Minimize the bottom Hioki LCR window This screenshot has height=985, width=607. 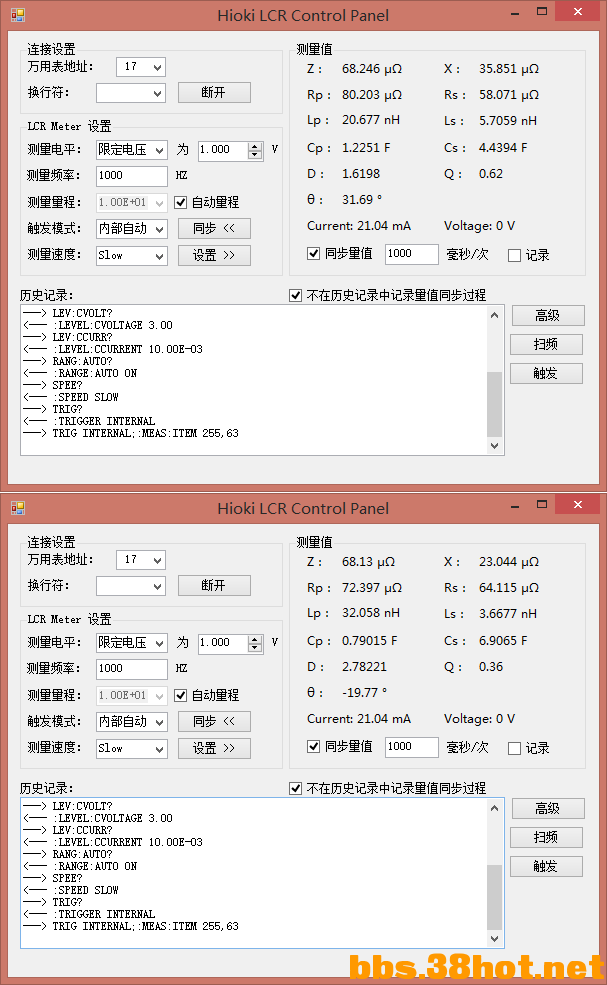[515, 506]
